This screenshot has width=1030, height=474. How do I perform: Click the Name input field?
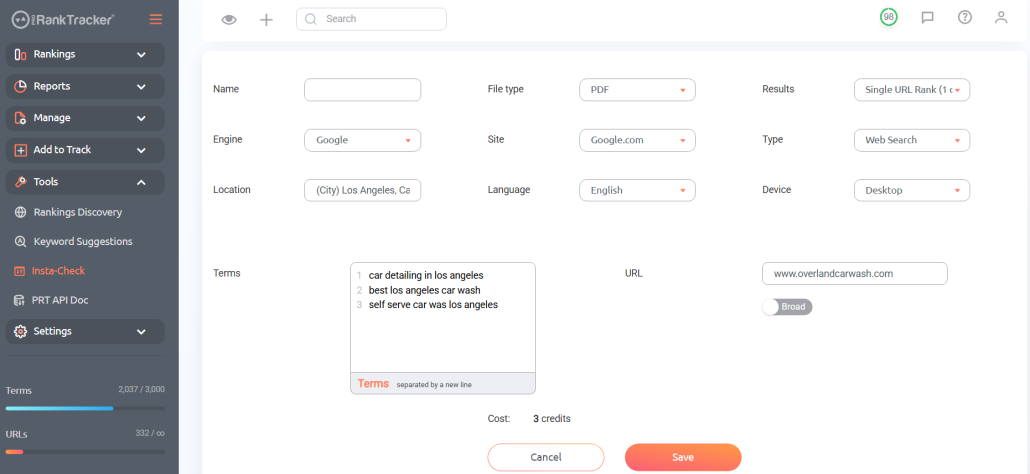pos(362,89)
